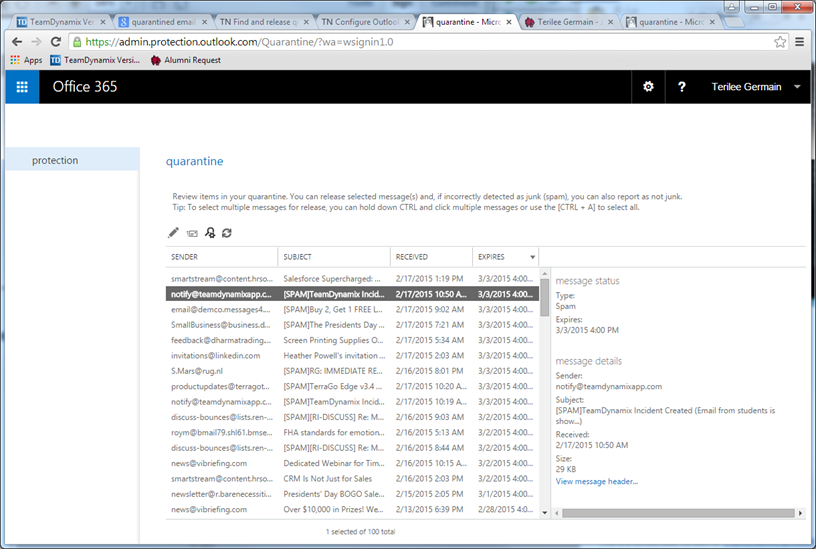Select the email@demco.messages4 message row
Screen dimensions: 816x549
coord(352,310)
